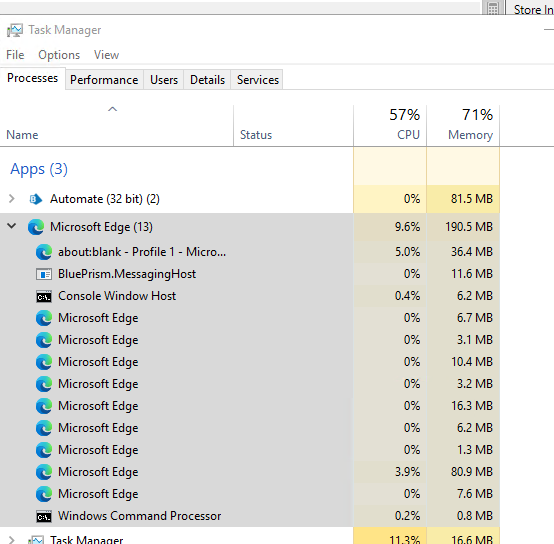The image size is (554, 544).
Task: Click the 9.6% CPU value for Edge
Action: [407, 227]
